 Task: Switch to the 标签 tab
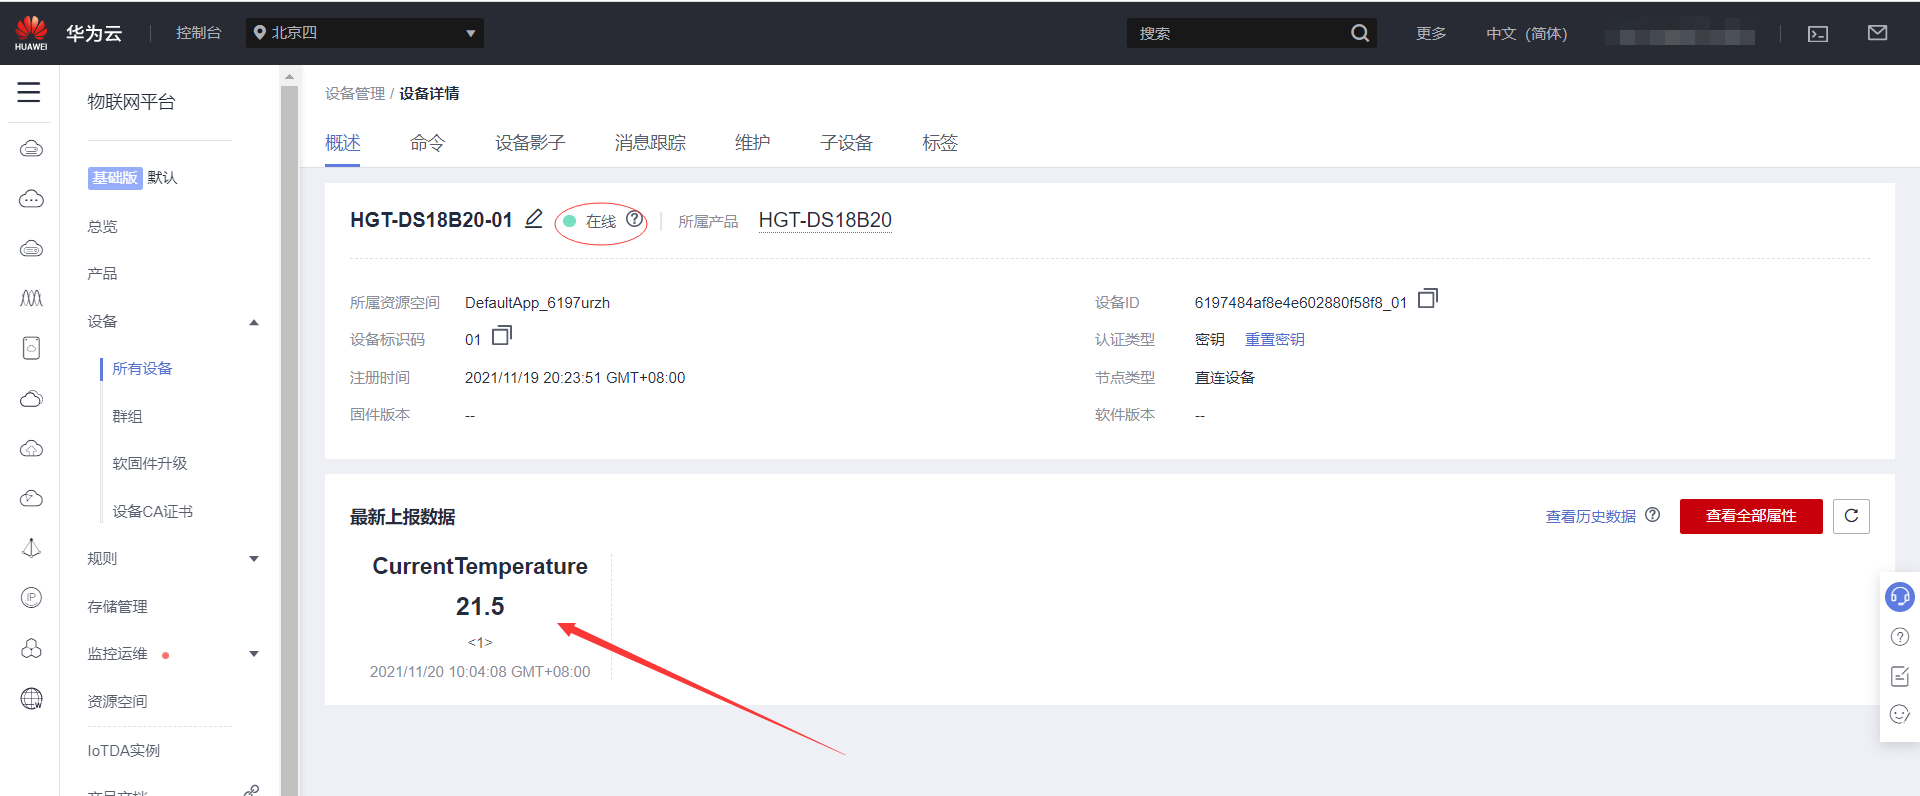(x=940, y=143)
